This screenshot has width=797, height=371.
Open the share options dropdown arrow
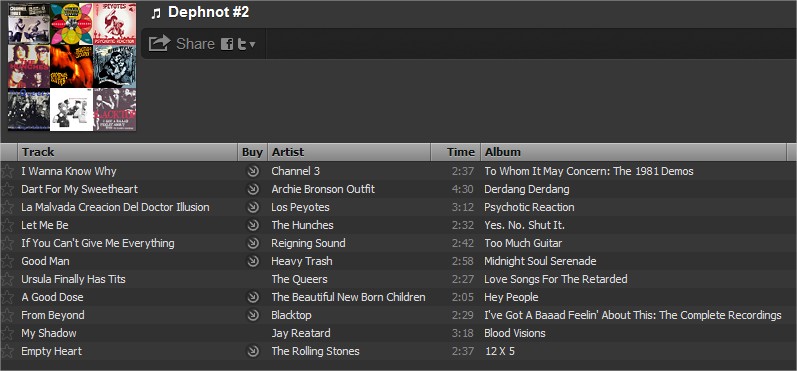click(x=252, y=45)
